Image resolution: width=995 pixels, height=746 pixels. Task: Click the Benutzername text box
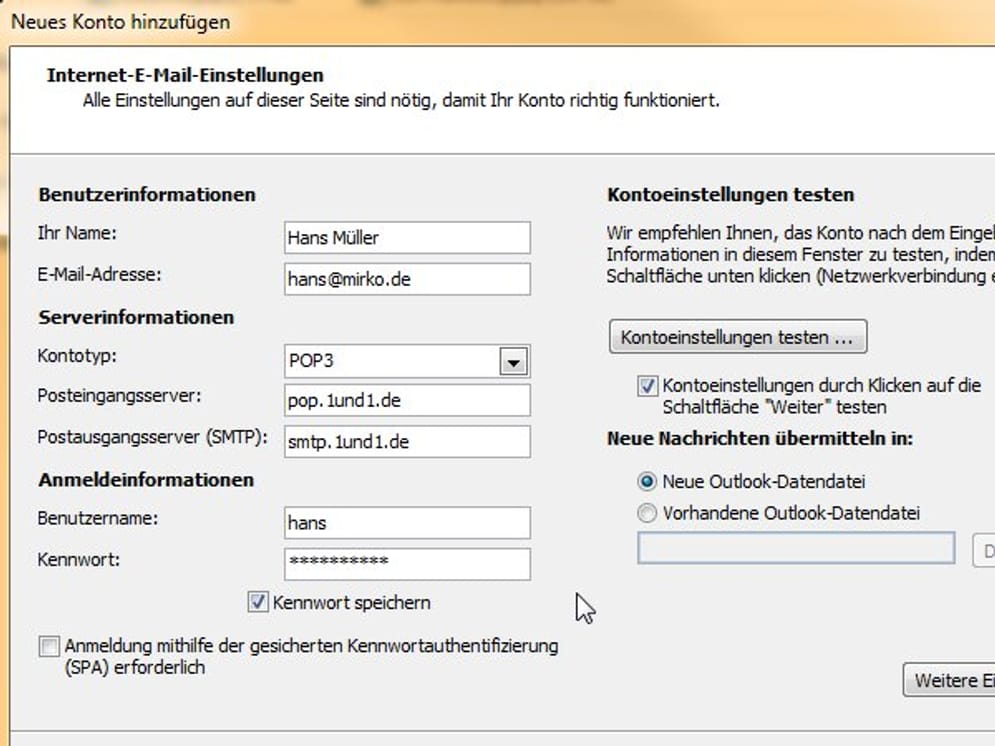coord(407,522)
